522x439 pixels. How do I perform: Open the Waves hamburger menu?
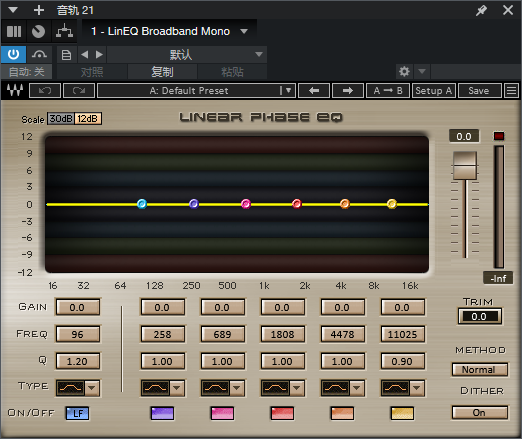coord(511,91)
